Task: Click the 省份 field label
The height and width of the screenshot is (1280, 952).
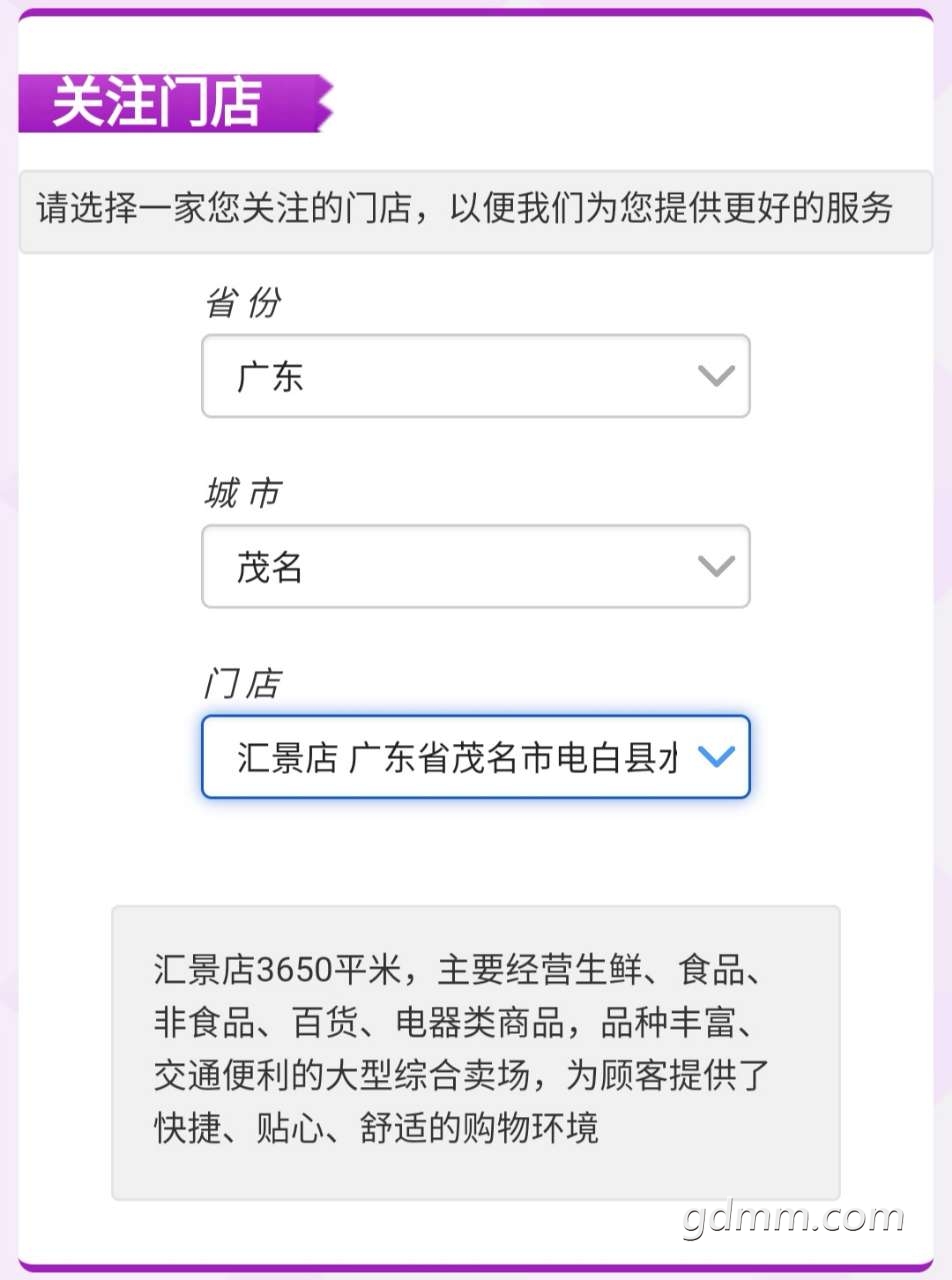Action: pos(243,303)
